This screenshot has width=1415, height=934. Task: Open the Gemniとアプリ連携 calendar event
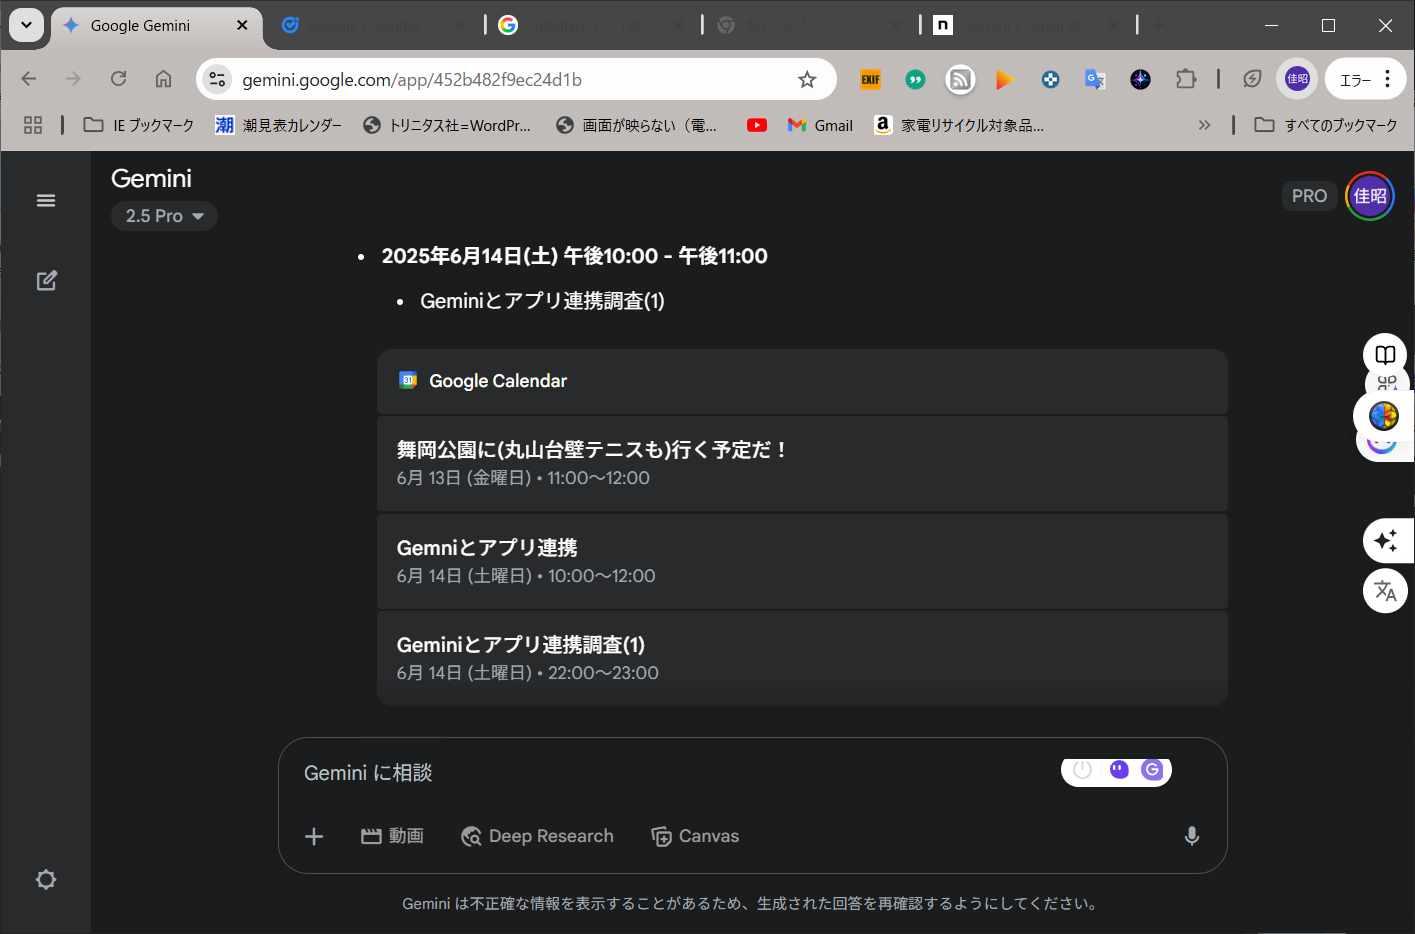(802, 561)
